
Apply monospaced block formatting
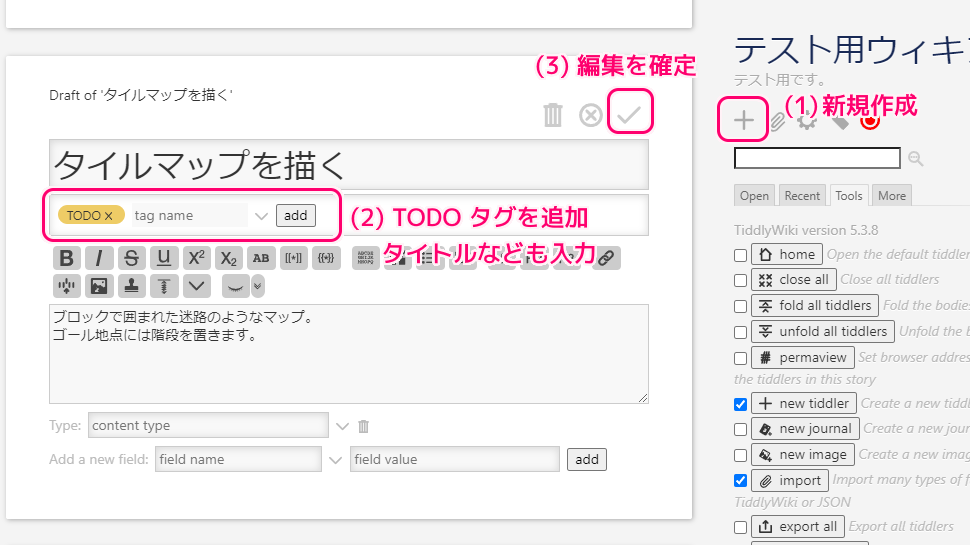366,258
